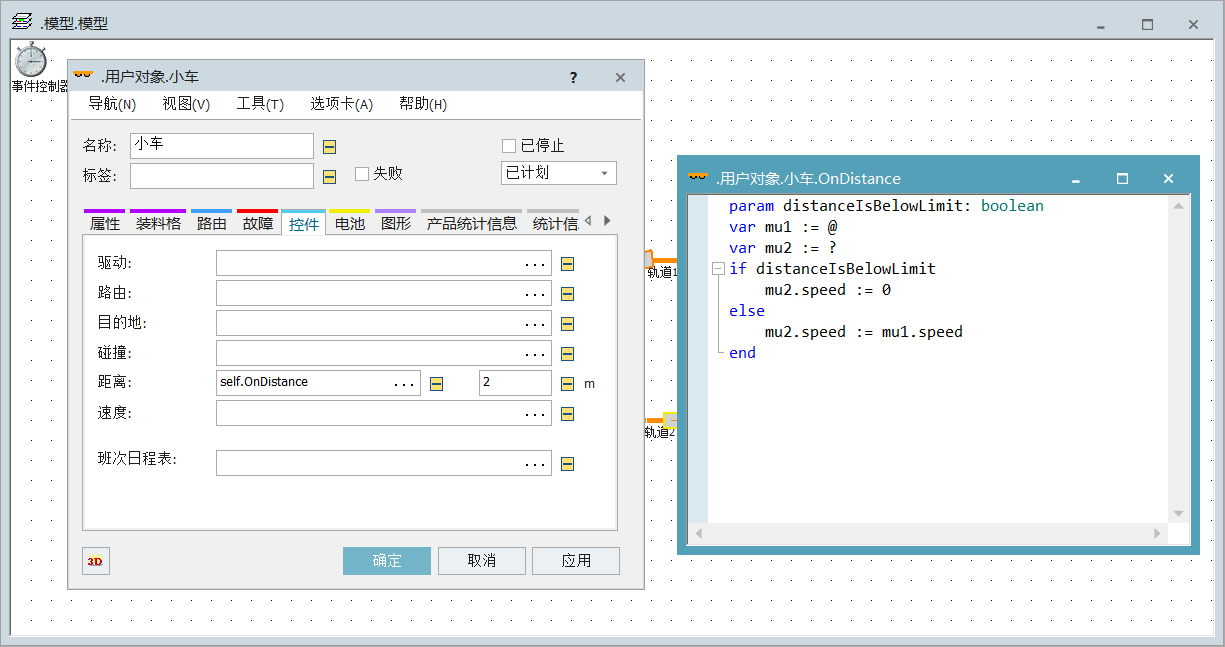Minimize the OnDistance method window
The height and width of the screenshot is (647, 1225).
[1076, 179]
